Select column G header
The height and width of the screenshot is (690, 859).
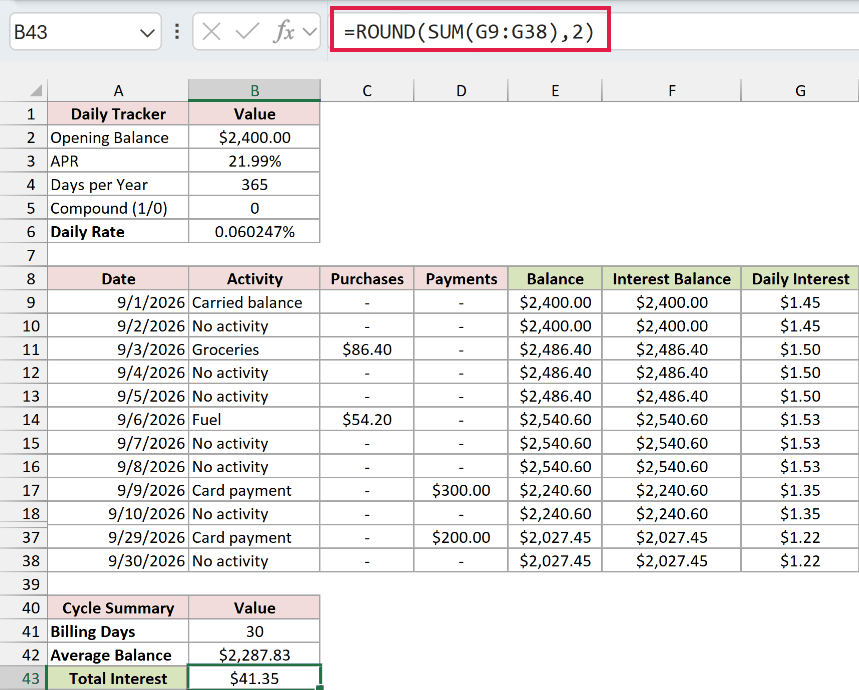pyautogui.click(x=800, y=91)
